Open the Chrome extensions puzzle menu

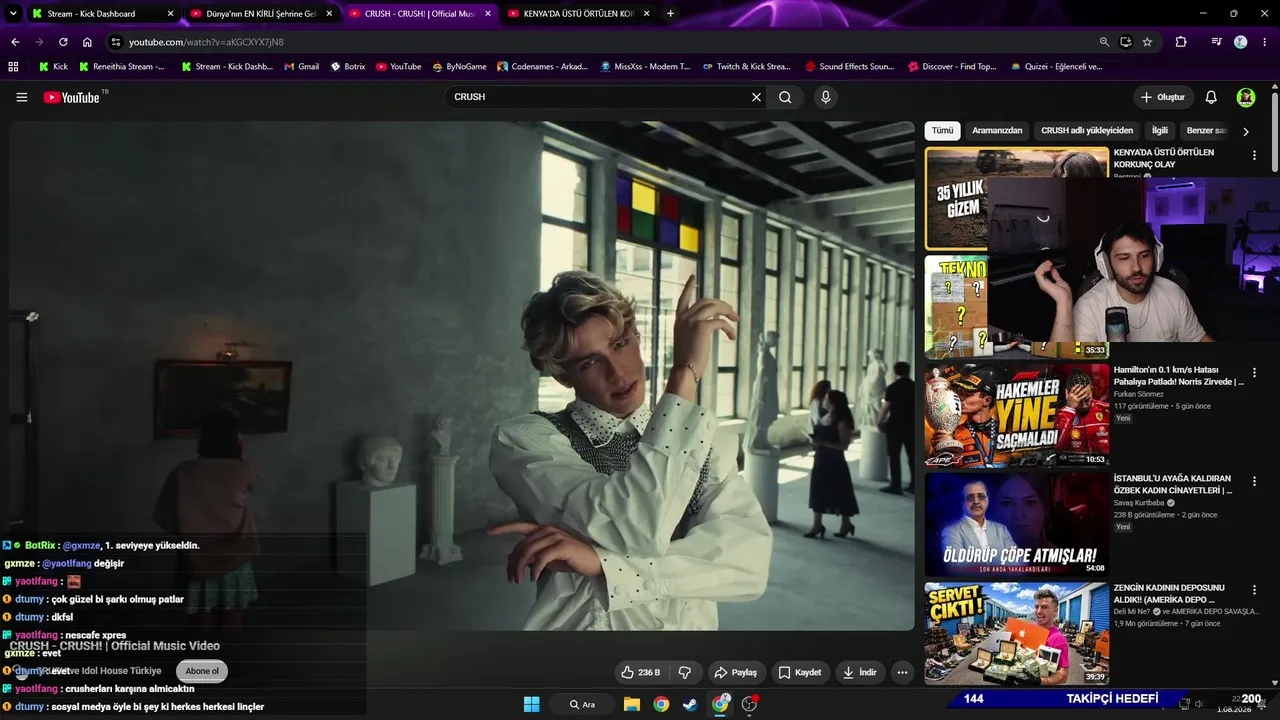1181,42
